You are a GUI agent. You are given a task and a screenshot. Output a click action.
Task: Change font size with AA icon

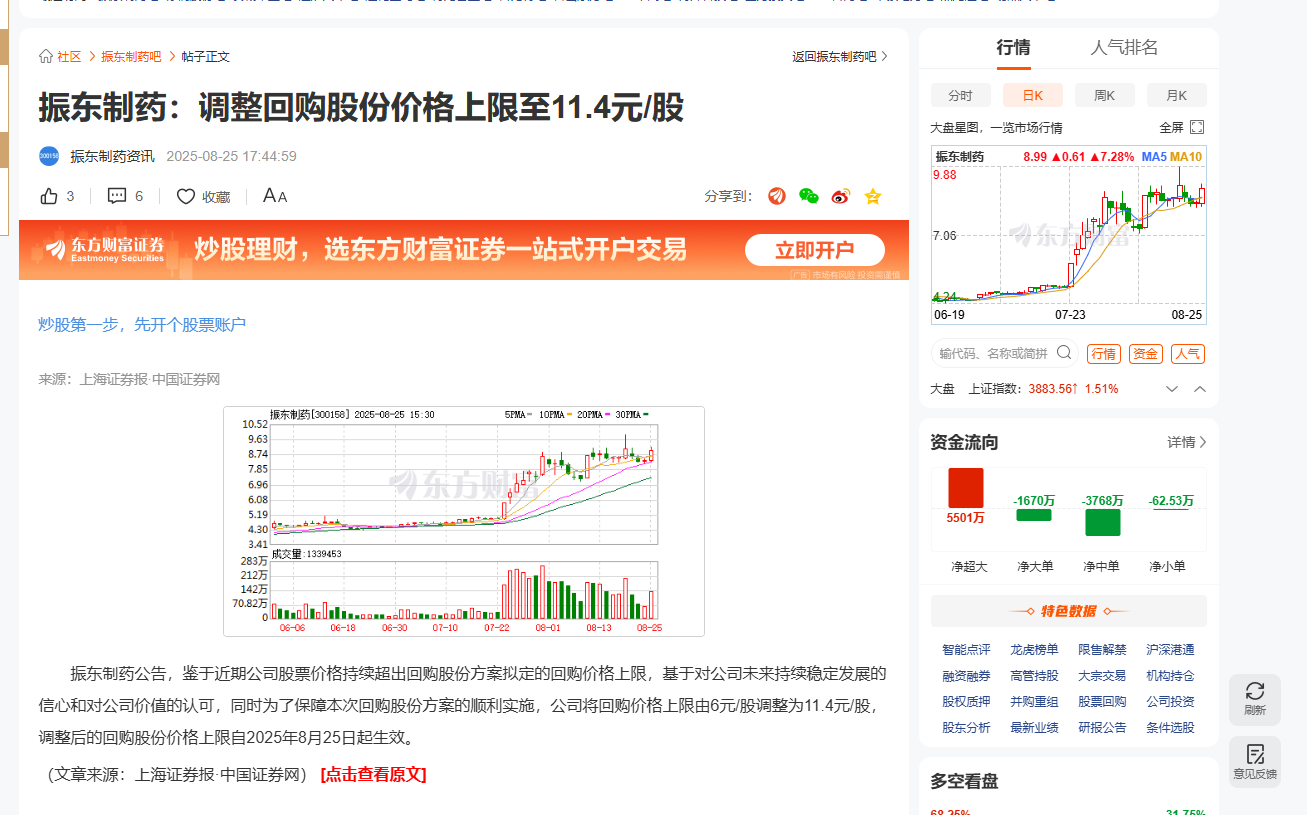[275, 196]
